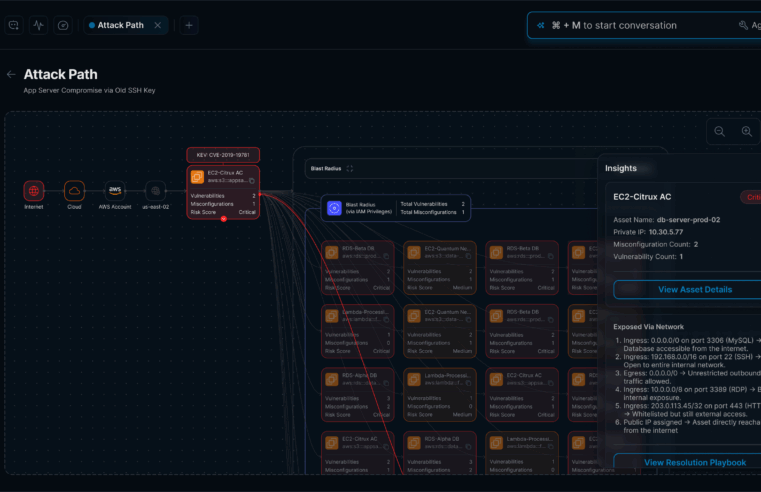Image resolution: width=761 pixels, height=492 pixels.
Task: Expand the red chevron under EC2-Citrux AC node
Action: 224,219
